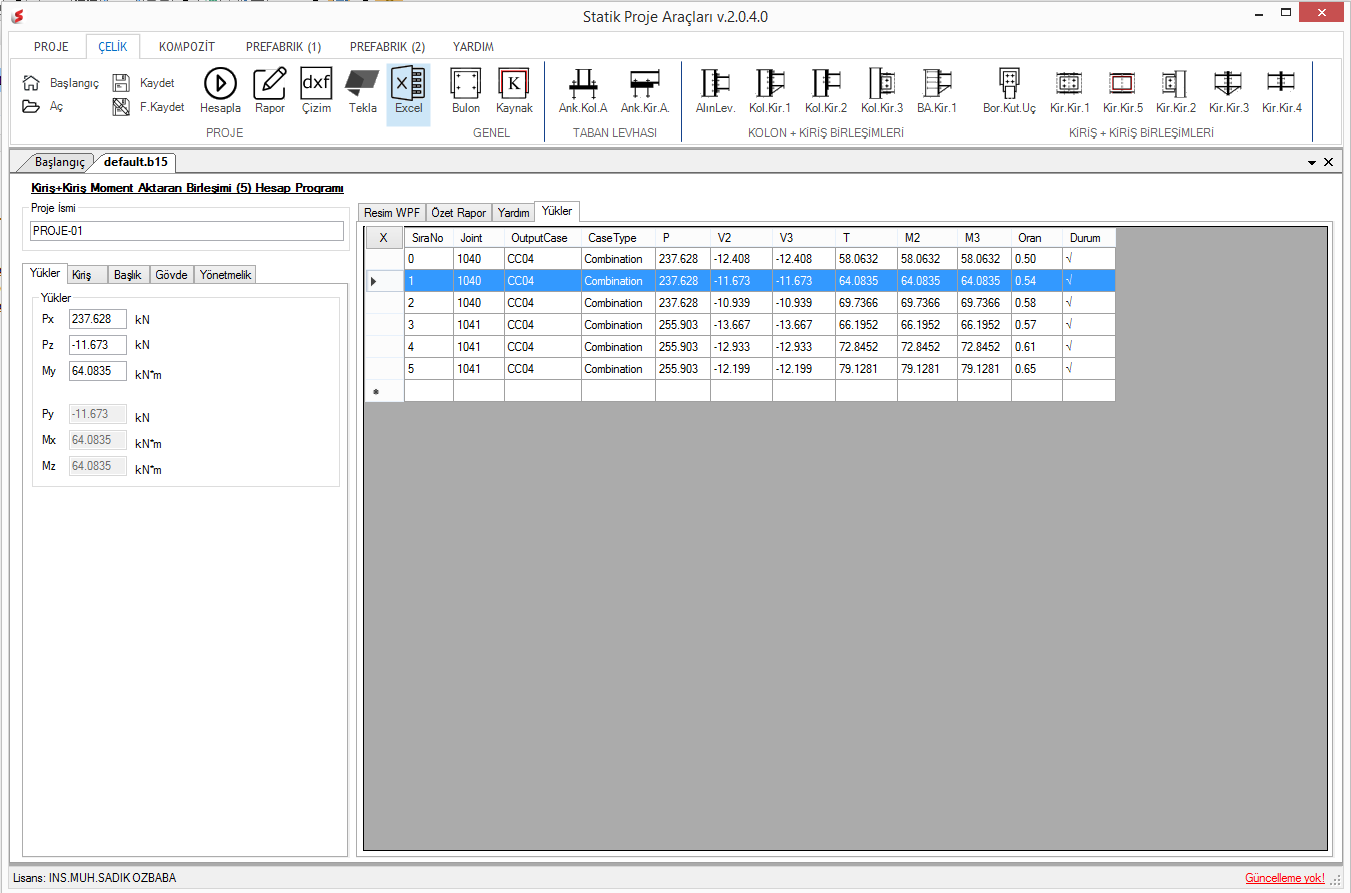Viewport: 1351px width, 893px height.
Task: Select Kir.Kir.5 beam connection
Action: (x=1123, y=91)
